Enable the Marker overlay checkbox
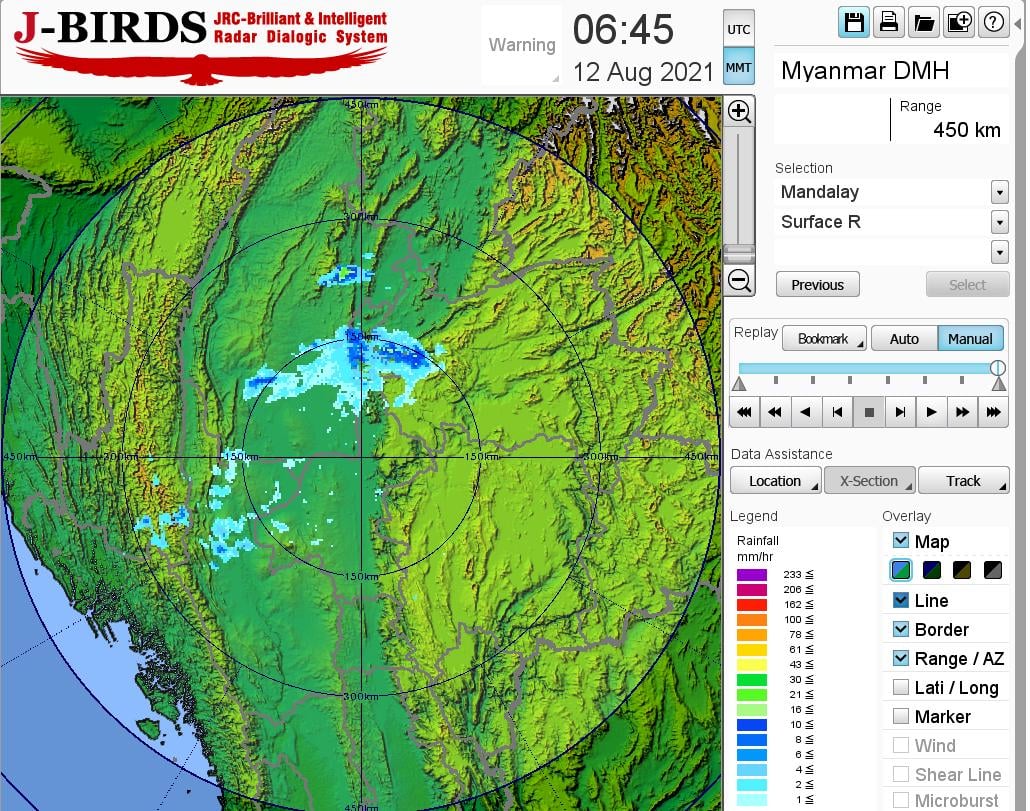 901,716
